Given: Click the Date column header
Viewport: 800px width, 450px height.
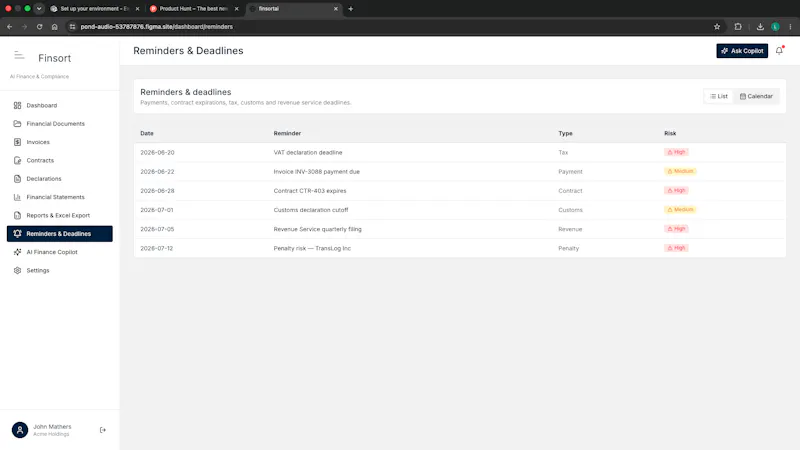Looking at the screenshot, I should (147, 133).
